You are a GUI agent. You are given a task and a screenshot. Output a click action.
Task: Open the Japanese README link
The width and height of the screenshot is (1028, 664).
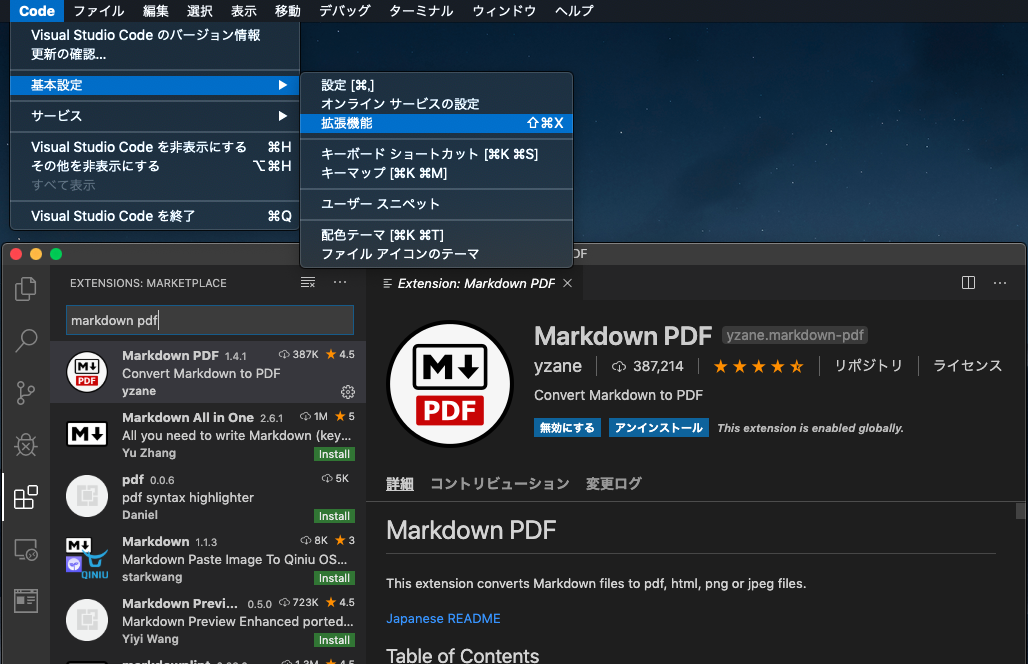coord(443,619)
